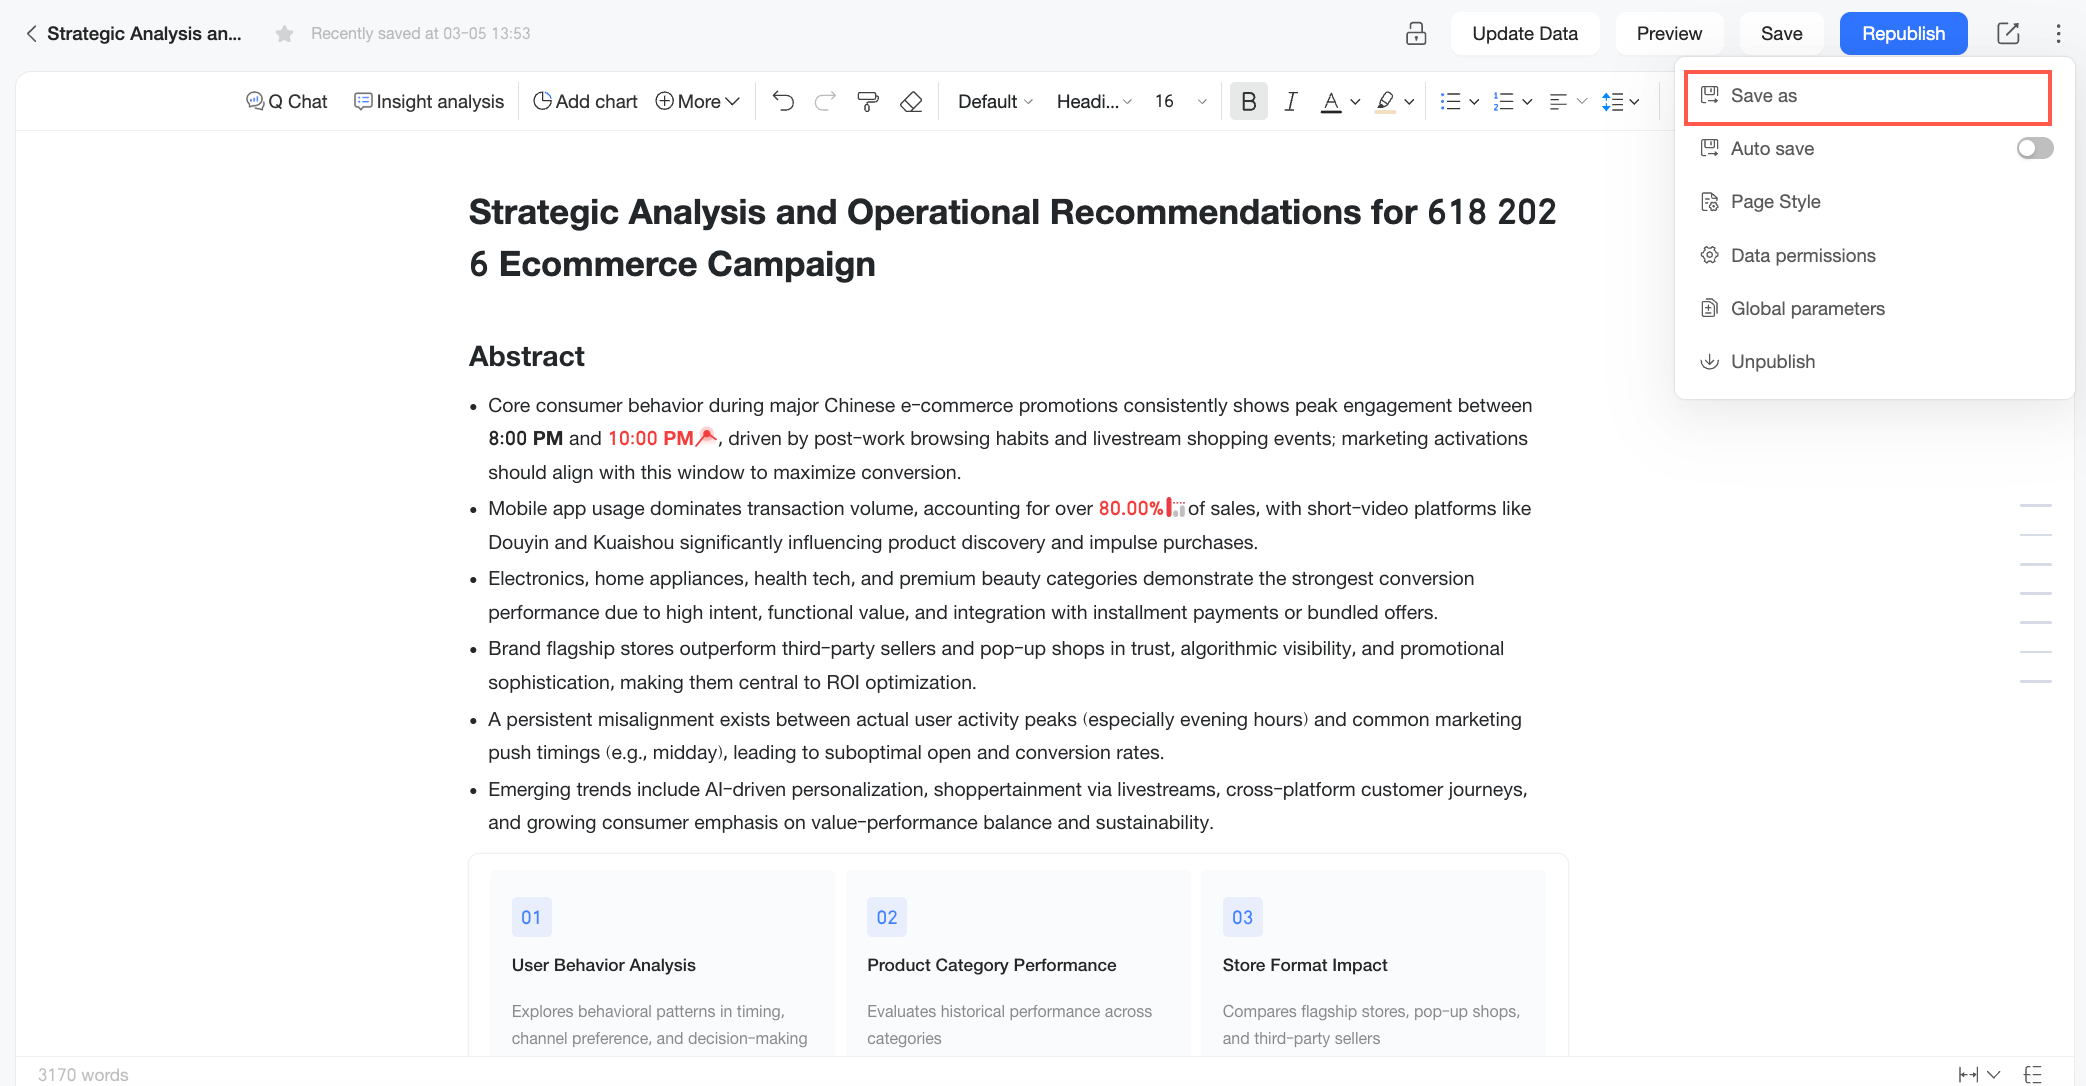Open Data permissions menu item
This screenshot has height=1086, width=2086.
coord(1874,255)
